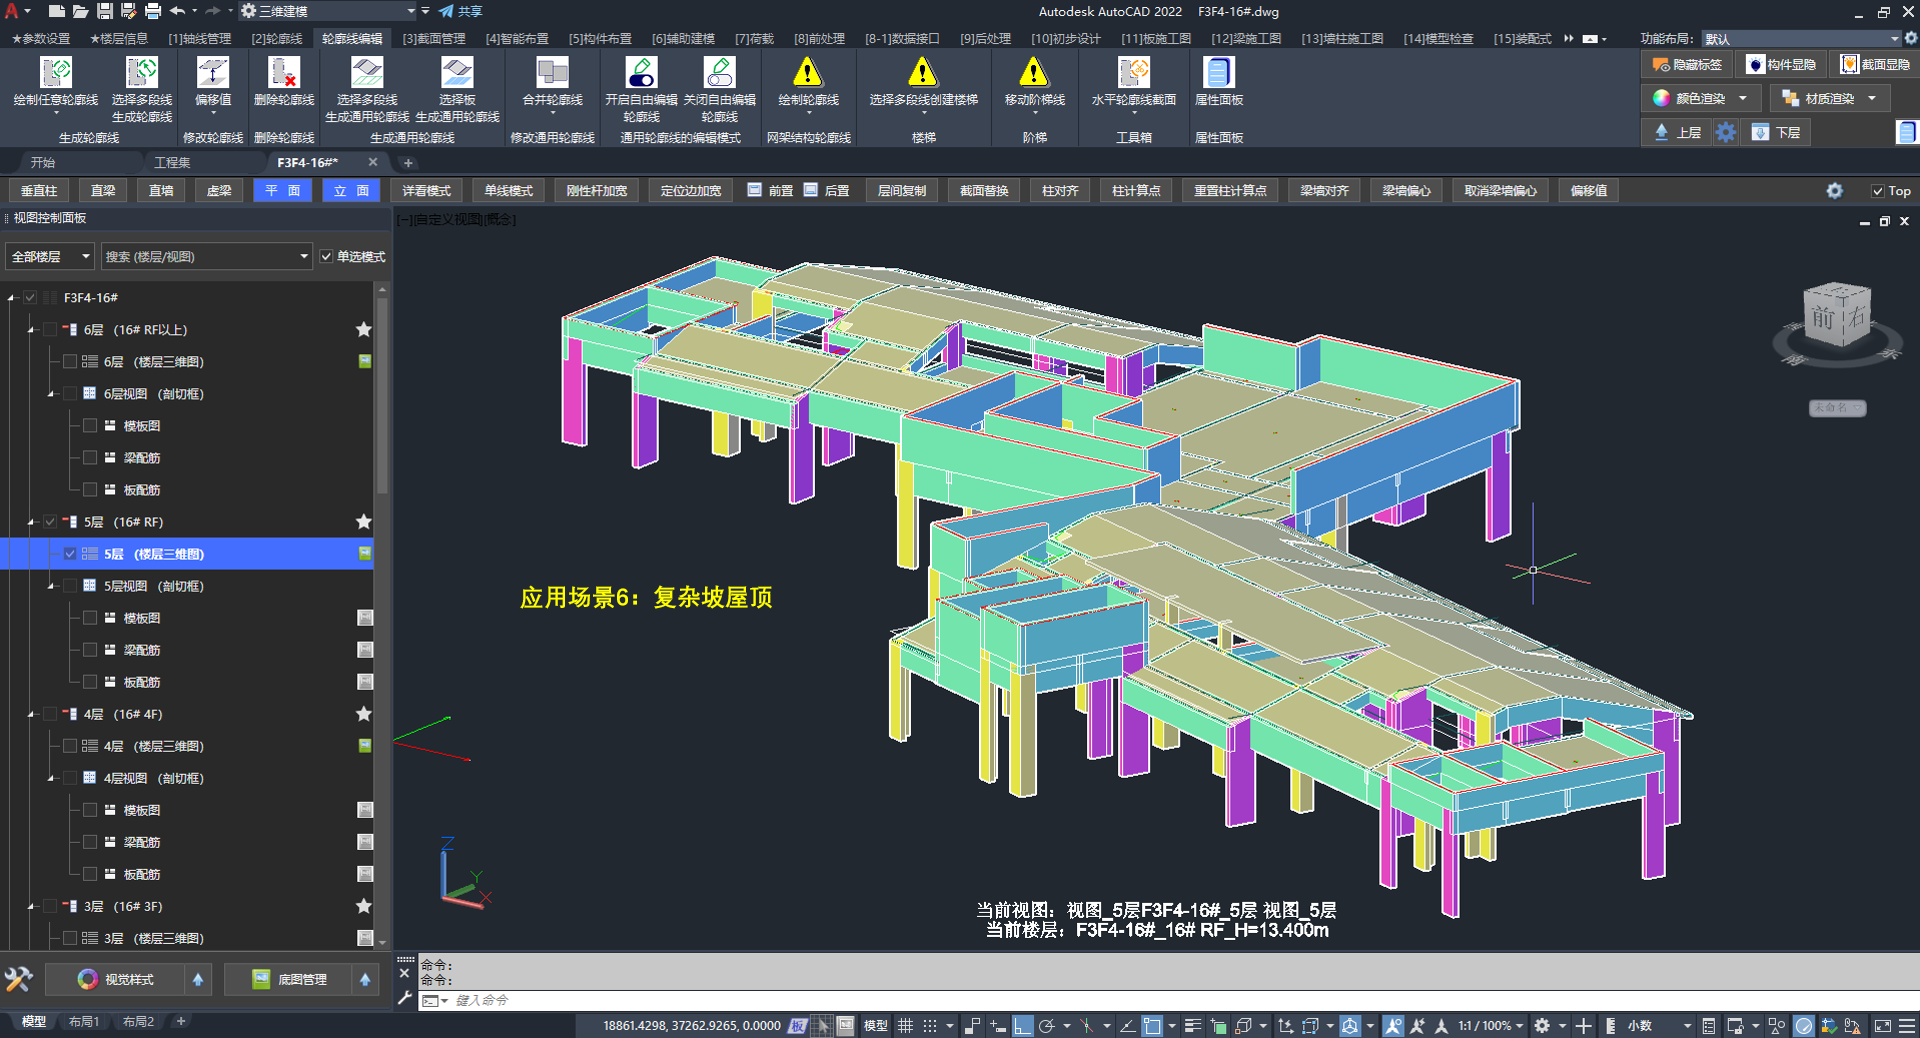This screenshot has width=1920, height=1038.
Task: Click the 绘制任意轮廓线 ribbon icon
Action: (56, 74)
